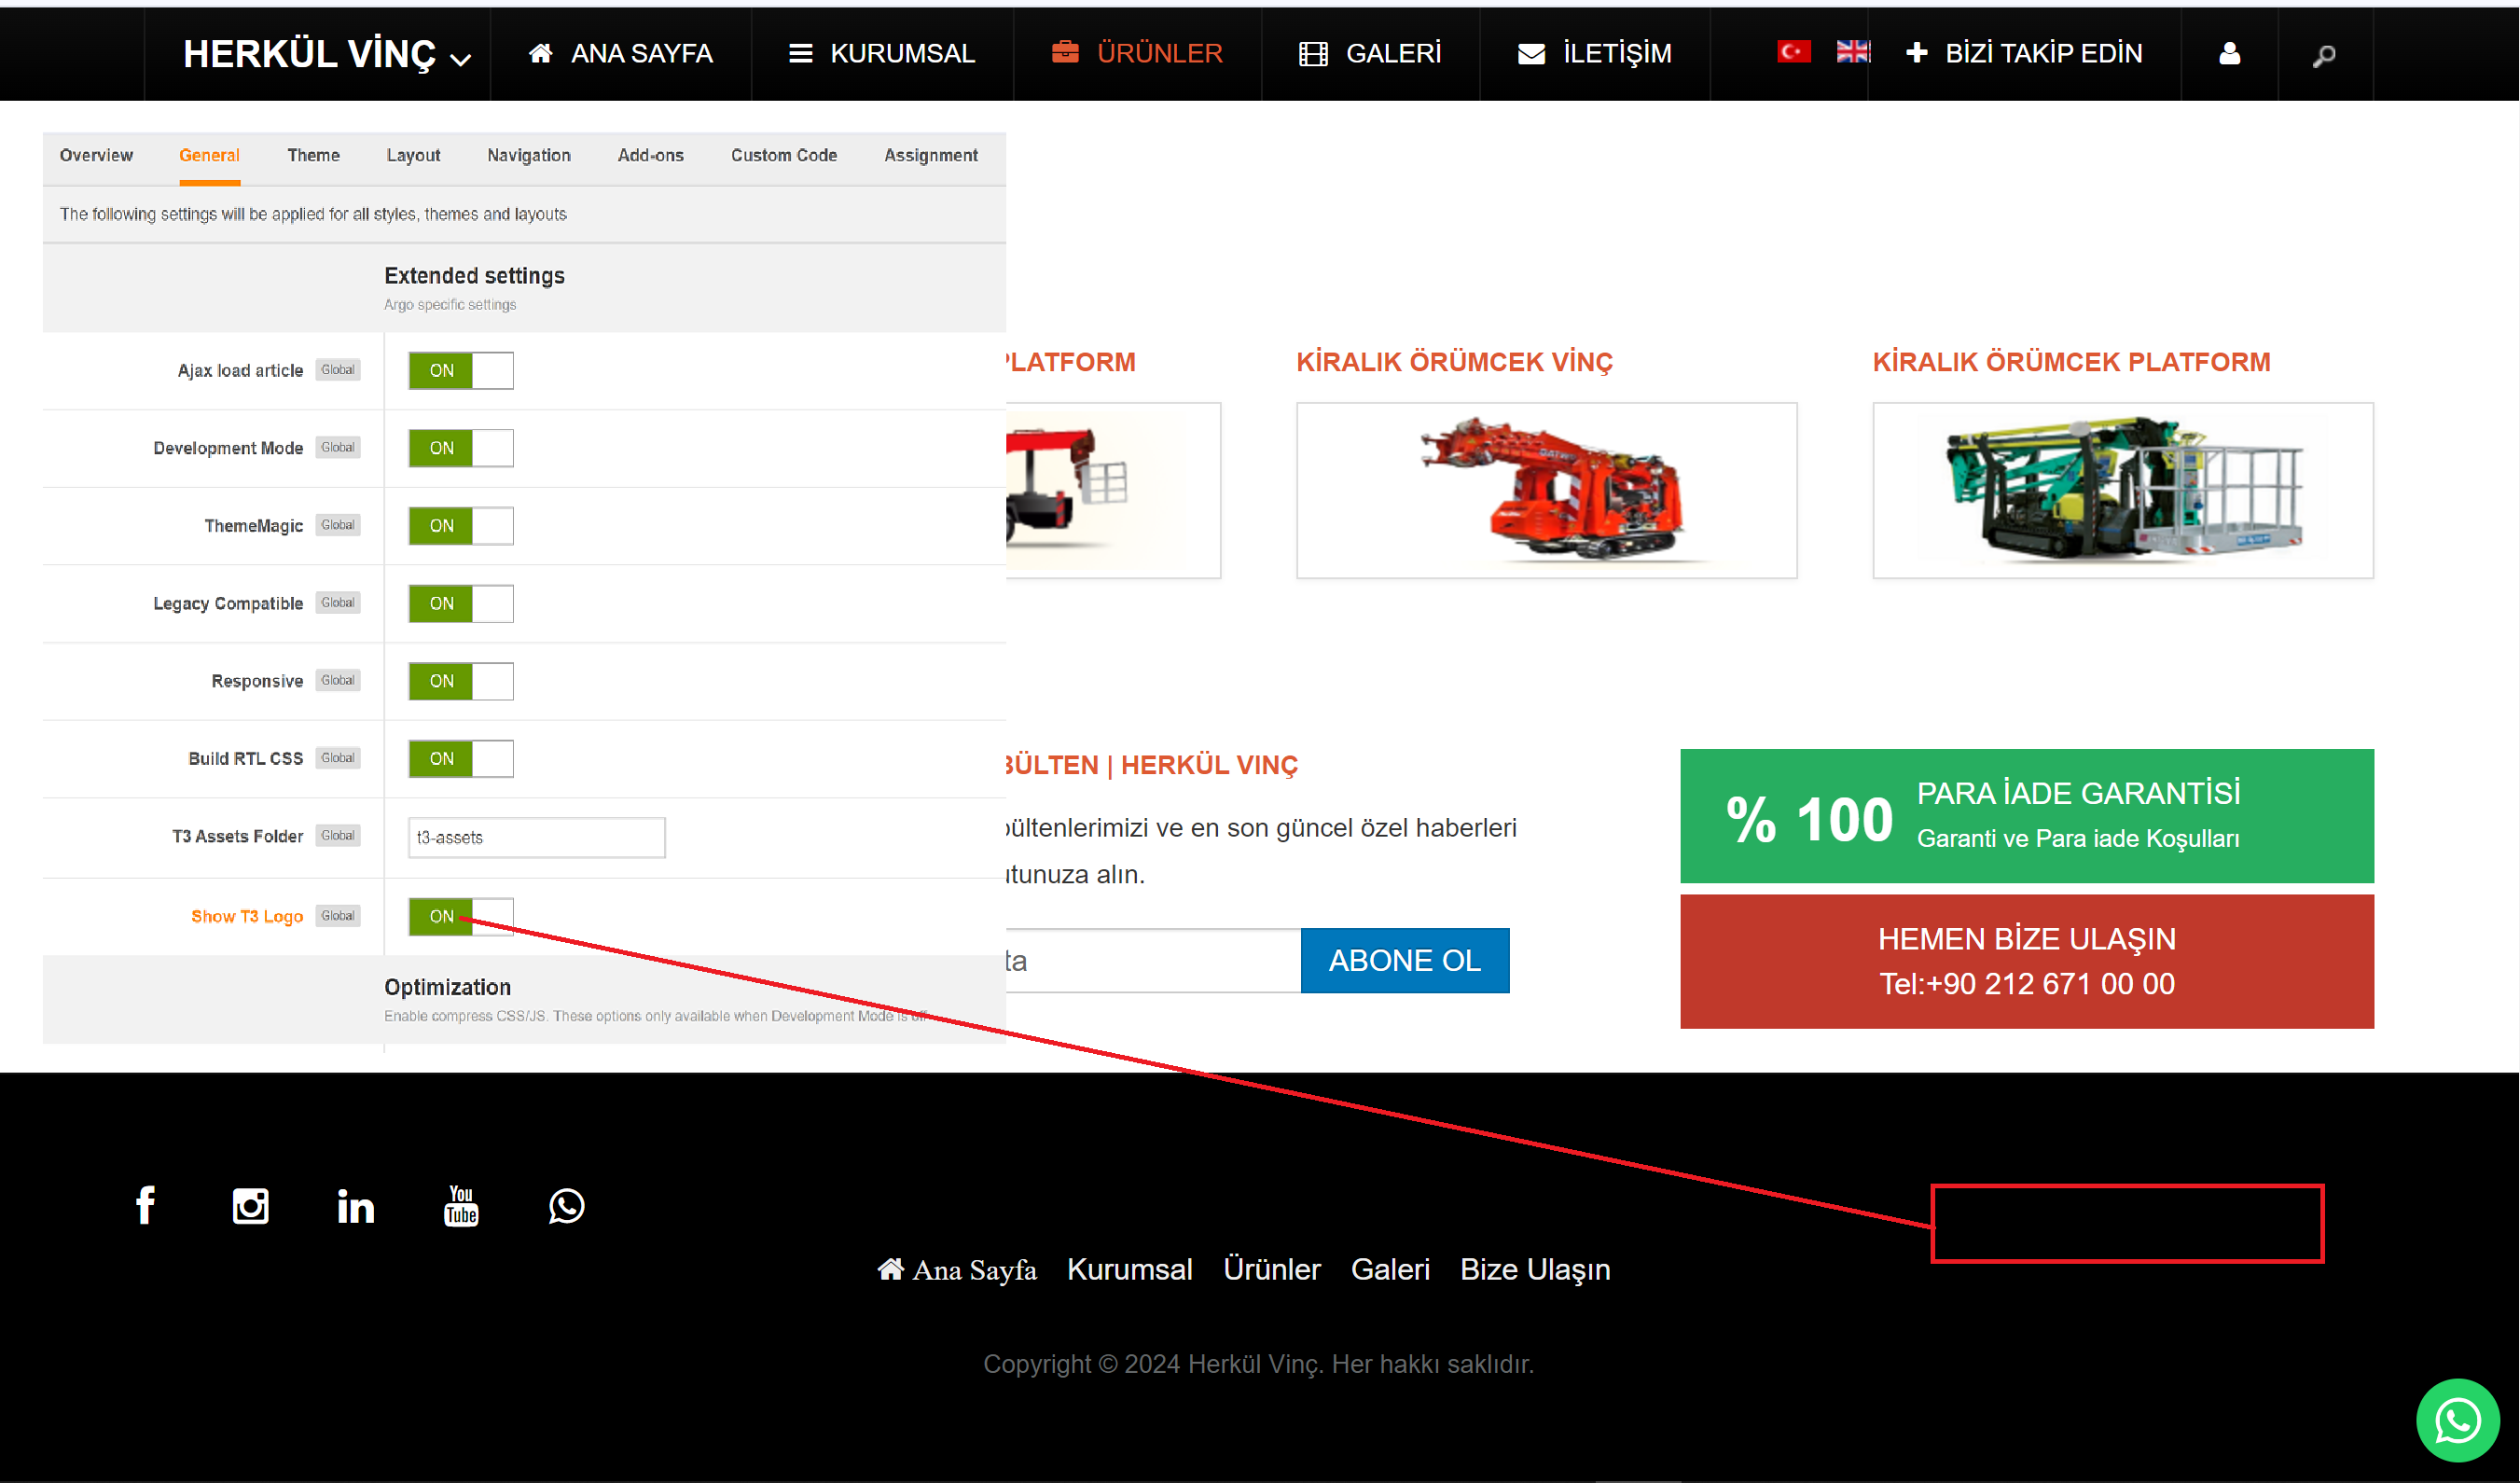Open the user account icon in header

pos(2229,53)
